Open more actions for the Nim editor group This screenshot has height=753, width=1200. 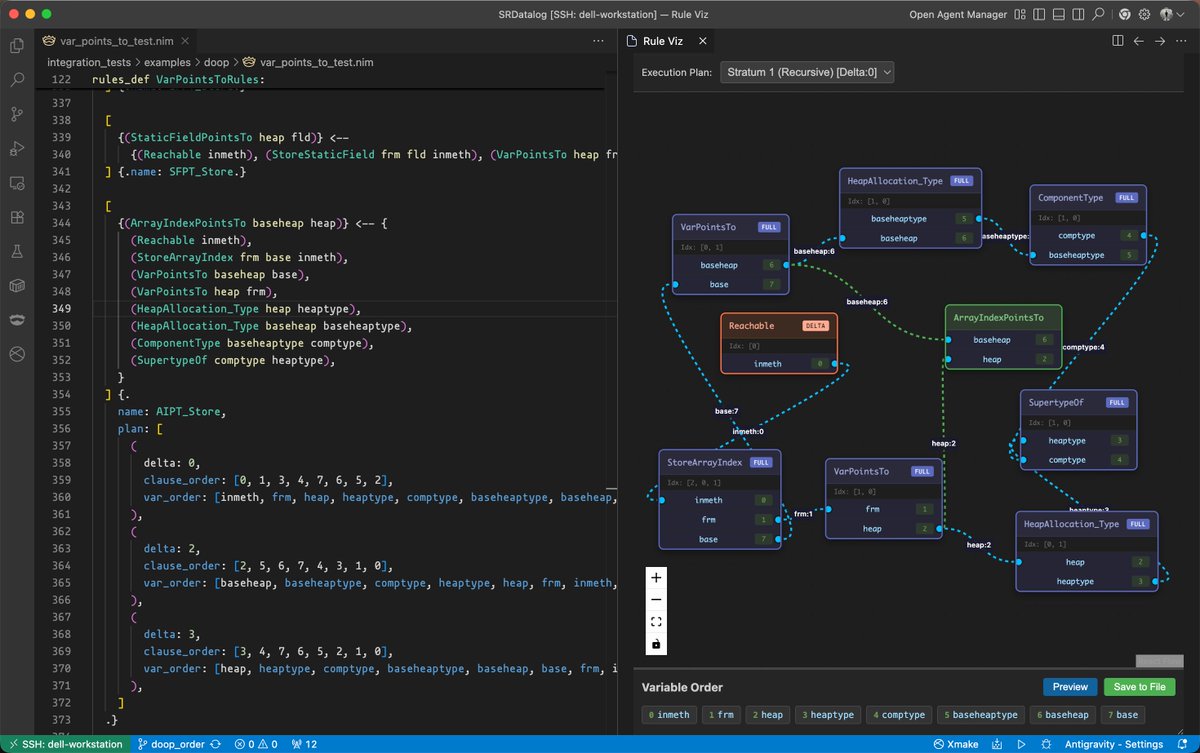[599, 41]
